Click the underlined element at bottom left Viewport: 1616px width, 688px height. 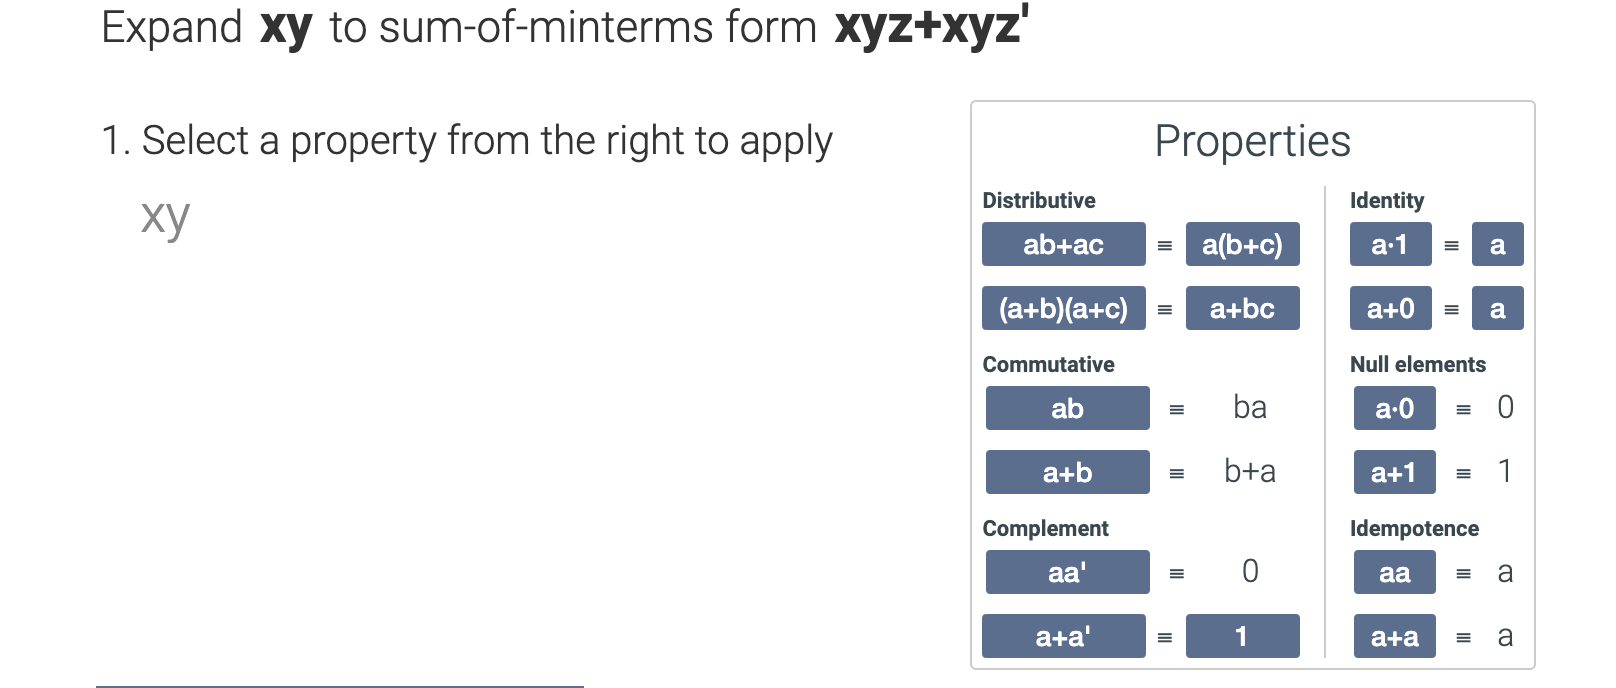pos(340,686)
